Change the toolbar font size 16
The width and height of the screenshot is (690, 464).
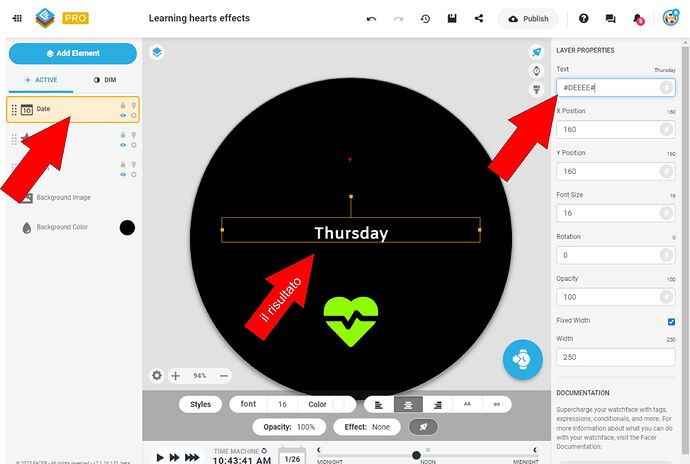pos(282,404)
